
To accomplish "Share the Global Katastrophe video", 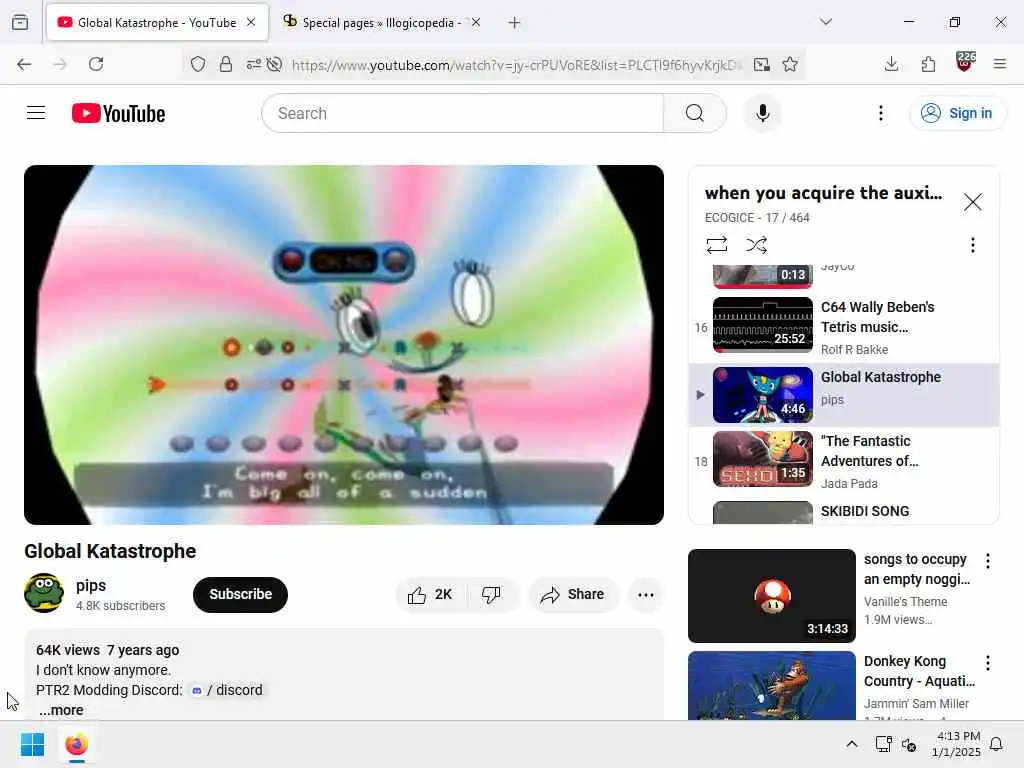I will tap(572, 594).
